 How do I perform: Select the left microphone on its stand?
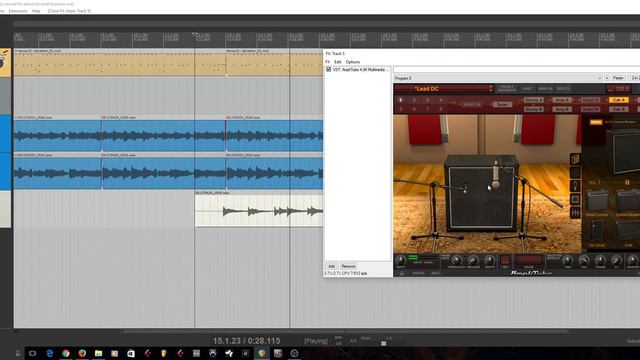point(465,189)
